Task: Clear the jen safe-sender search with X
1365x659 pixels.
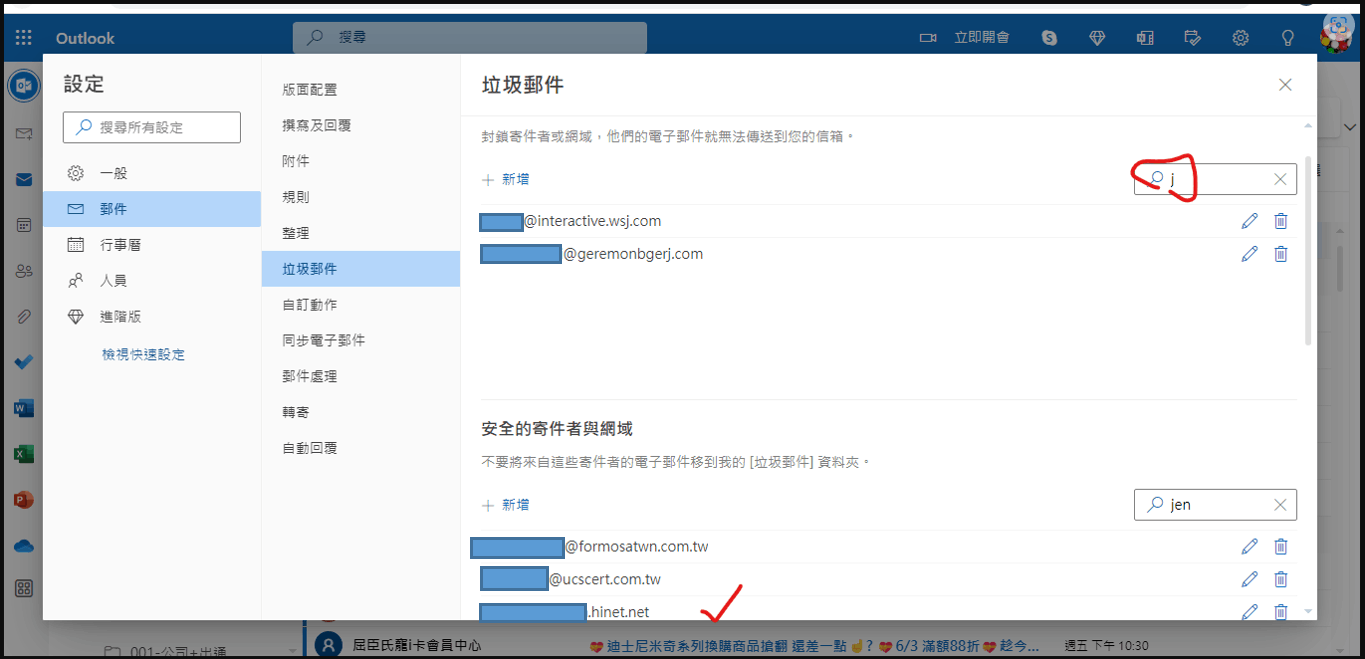Action: 1280,504
